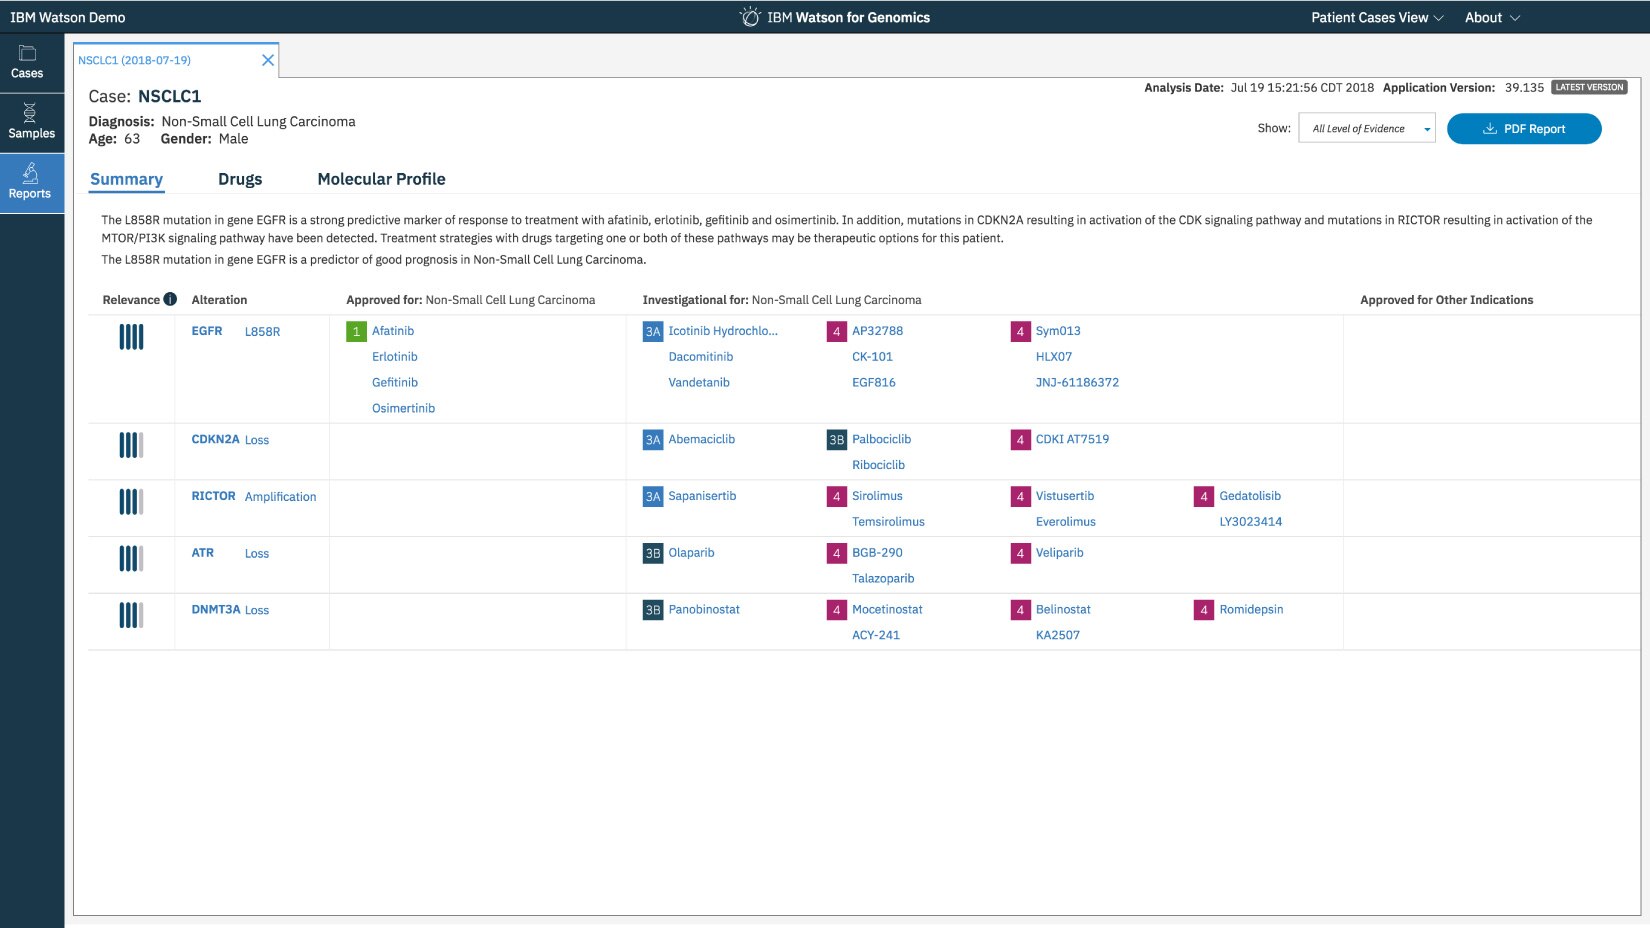Screen dimensions: 1650x928
Task: Expand the About menu
Action: click(x=1492, y=18)
